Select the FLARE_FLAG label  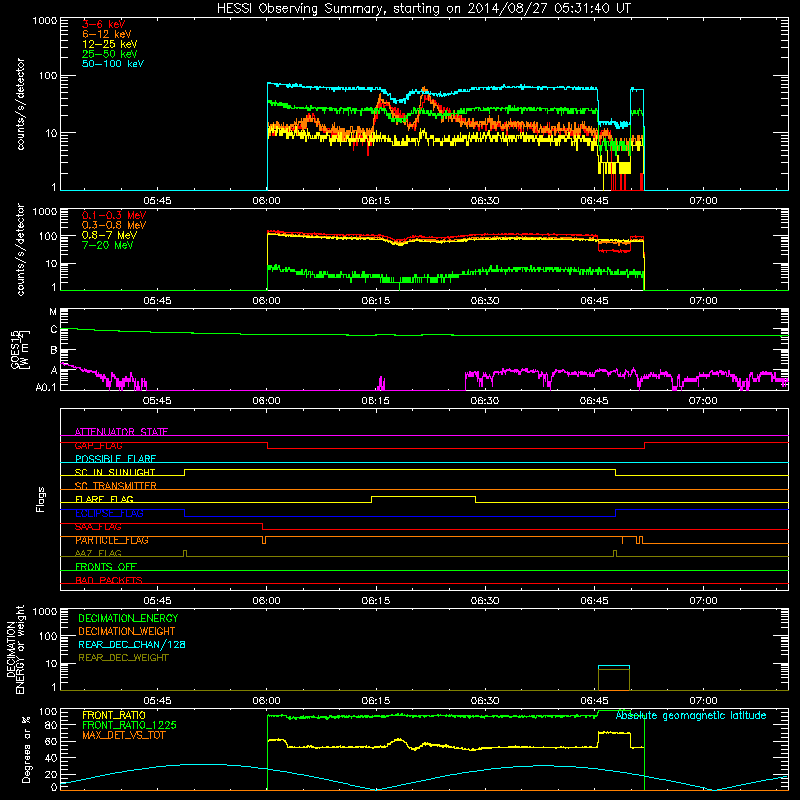tap(104, 499)
